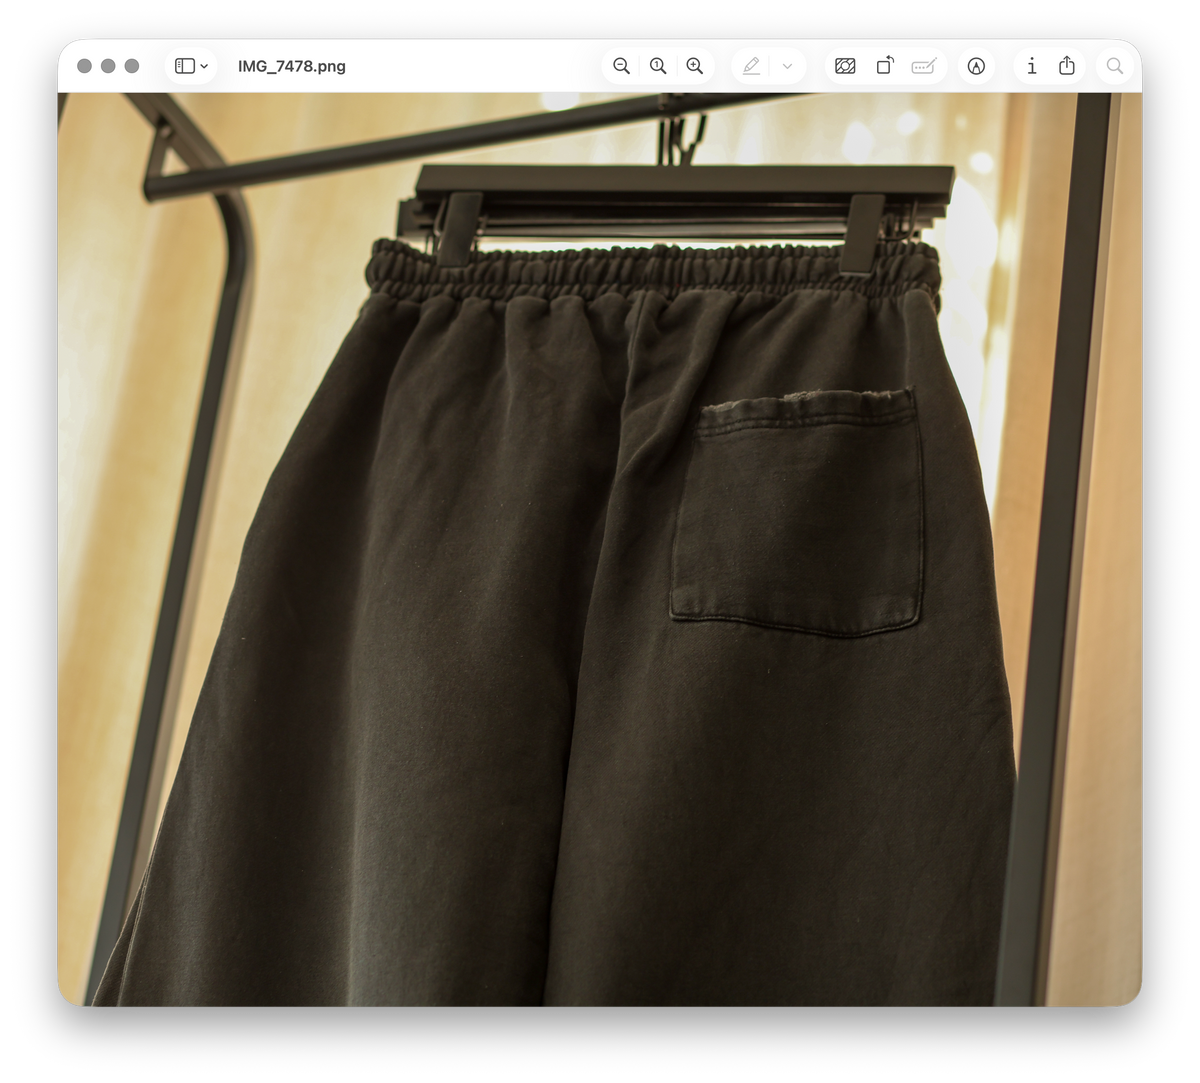Click the shorts photo in the viewer
This screenshot has height=1083, width=1200.
point(600,549)
